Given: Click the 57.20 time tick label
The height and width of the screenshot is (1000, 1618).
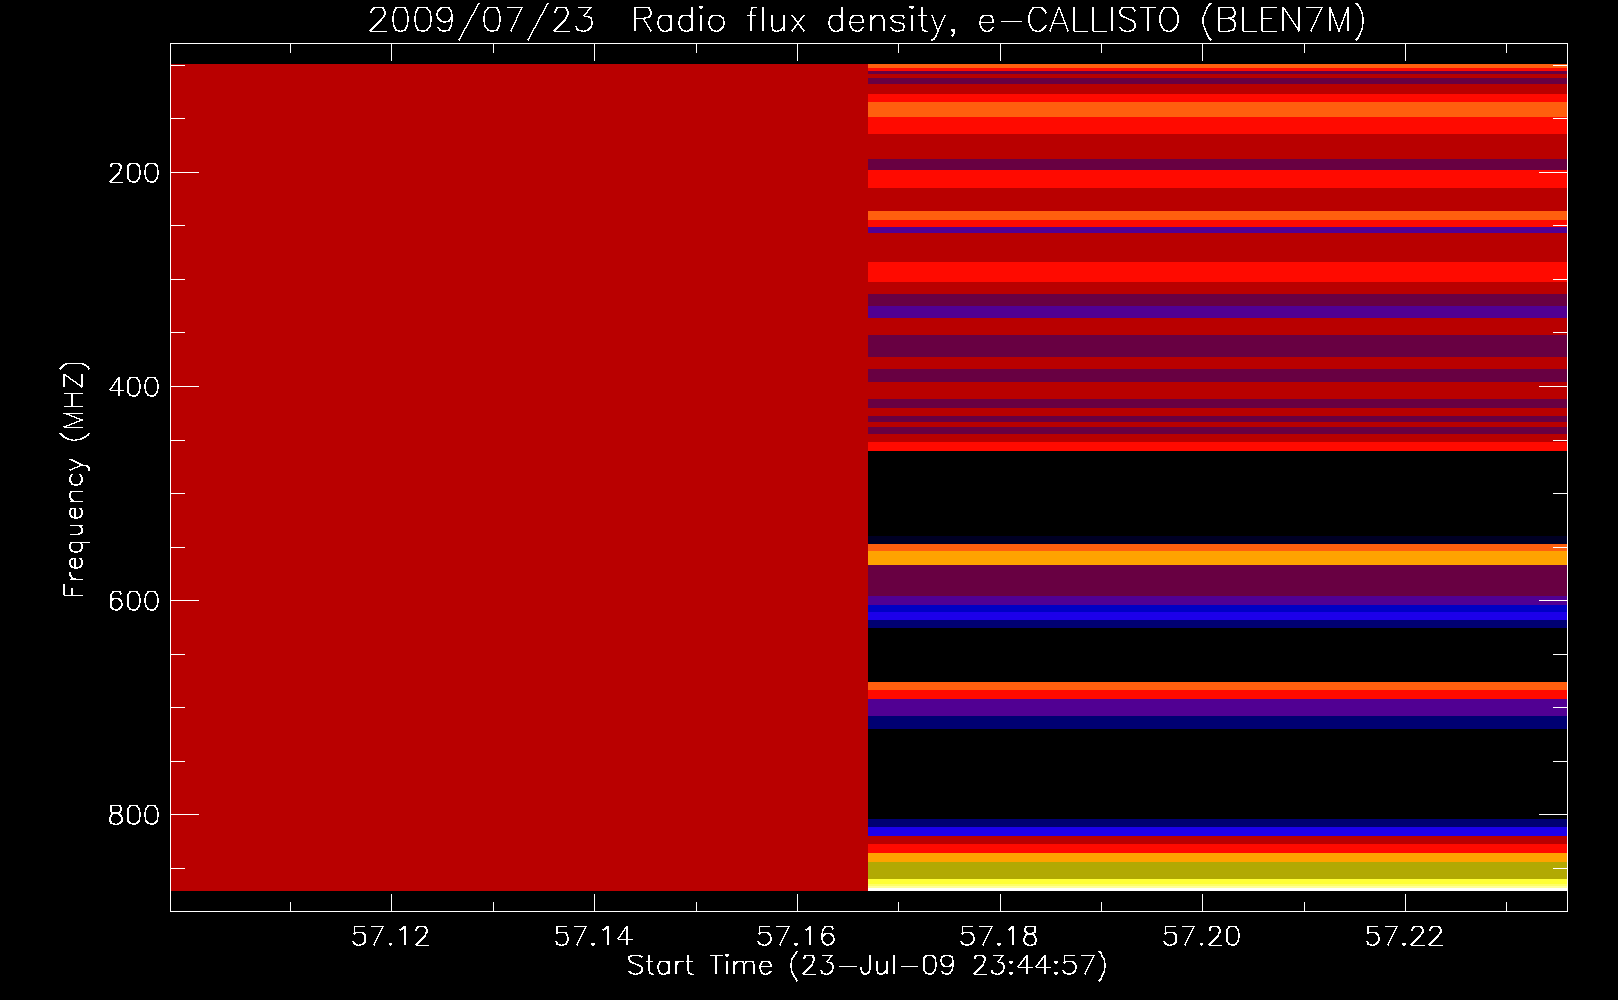Looking at the screenshot, I should pyautogui.click(x=1202, y=936).
